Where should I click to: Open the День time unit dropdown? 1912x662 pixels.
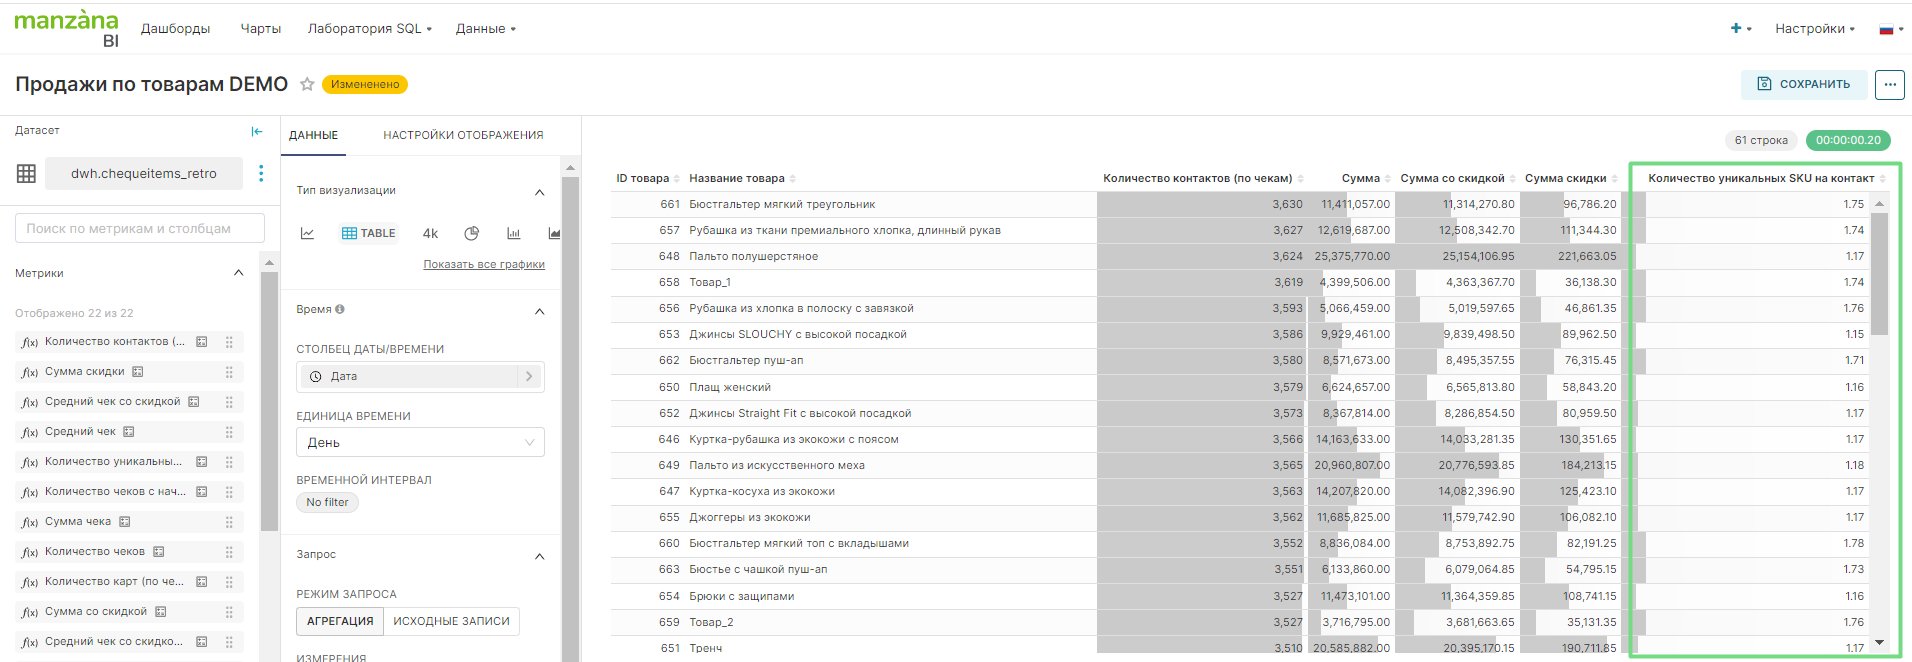click(x=420, y=442)
